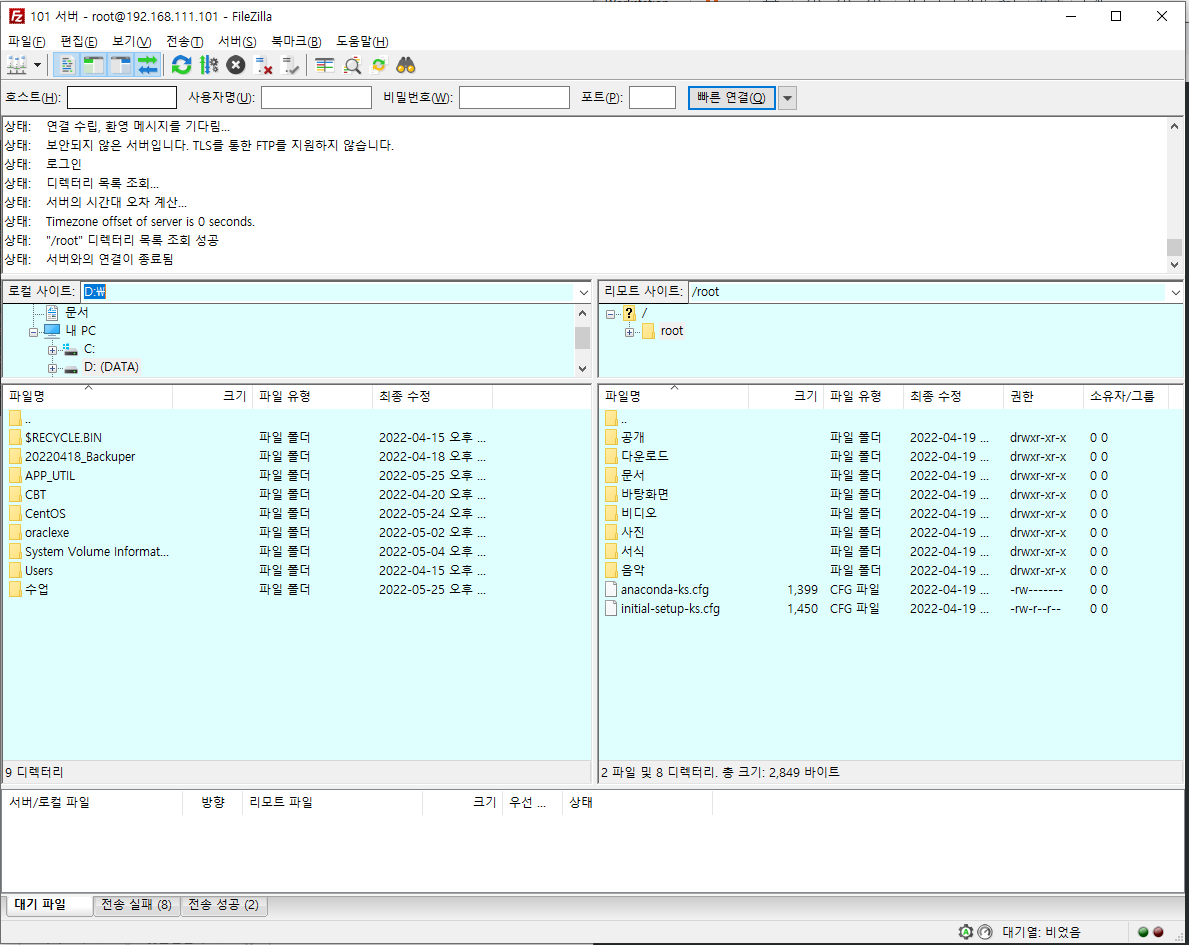The height and width of the screenshot is (945, 1189).
Task: Disconnect from the current server
Action: pos(263,65)
